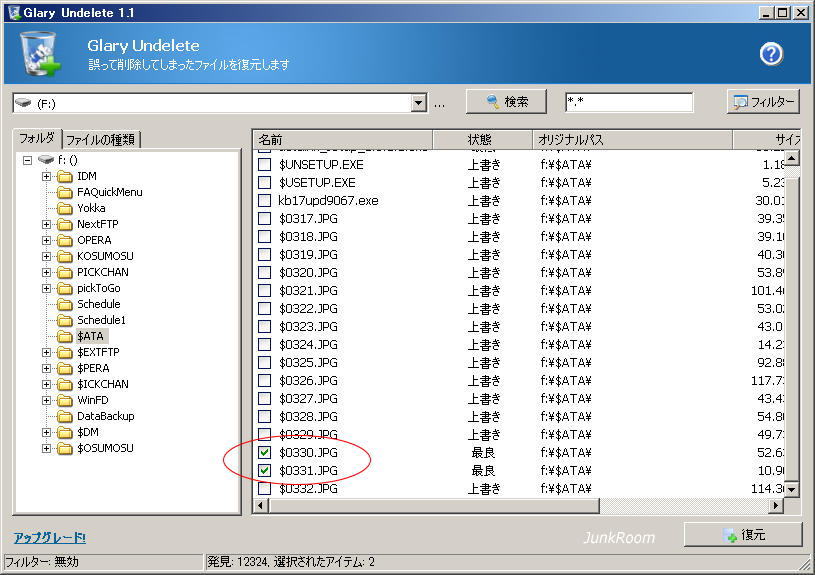Click the 検索 search button

click(x=506, y=101)
